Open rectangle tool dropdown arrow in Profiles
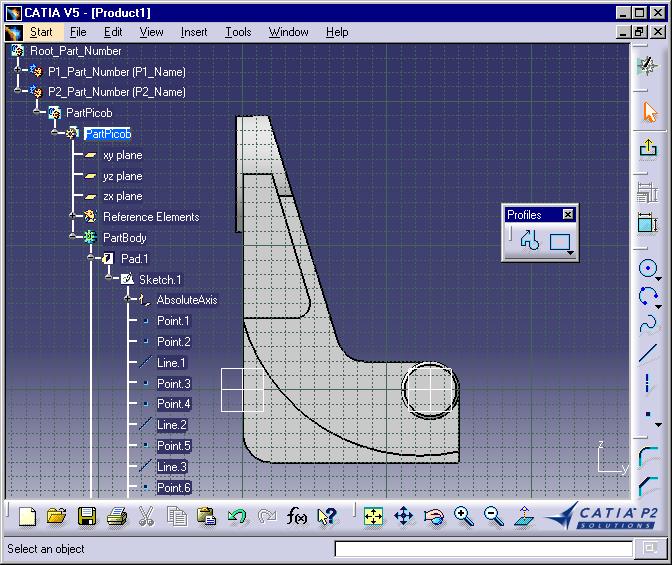The height and width of the screenshot is (565, 672). pyautogui.click(x=570, y=253)
